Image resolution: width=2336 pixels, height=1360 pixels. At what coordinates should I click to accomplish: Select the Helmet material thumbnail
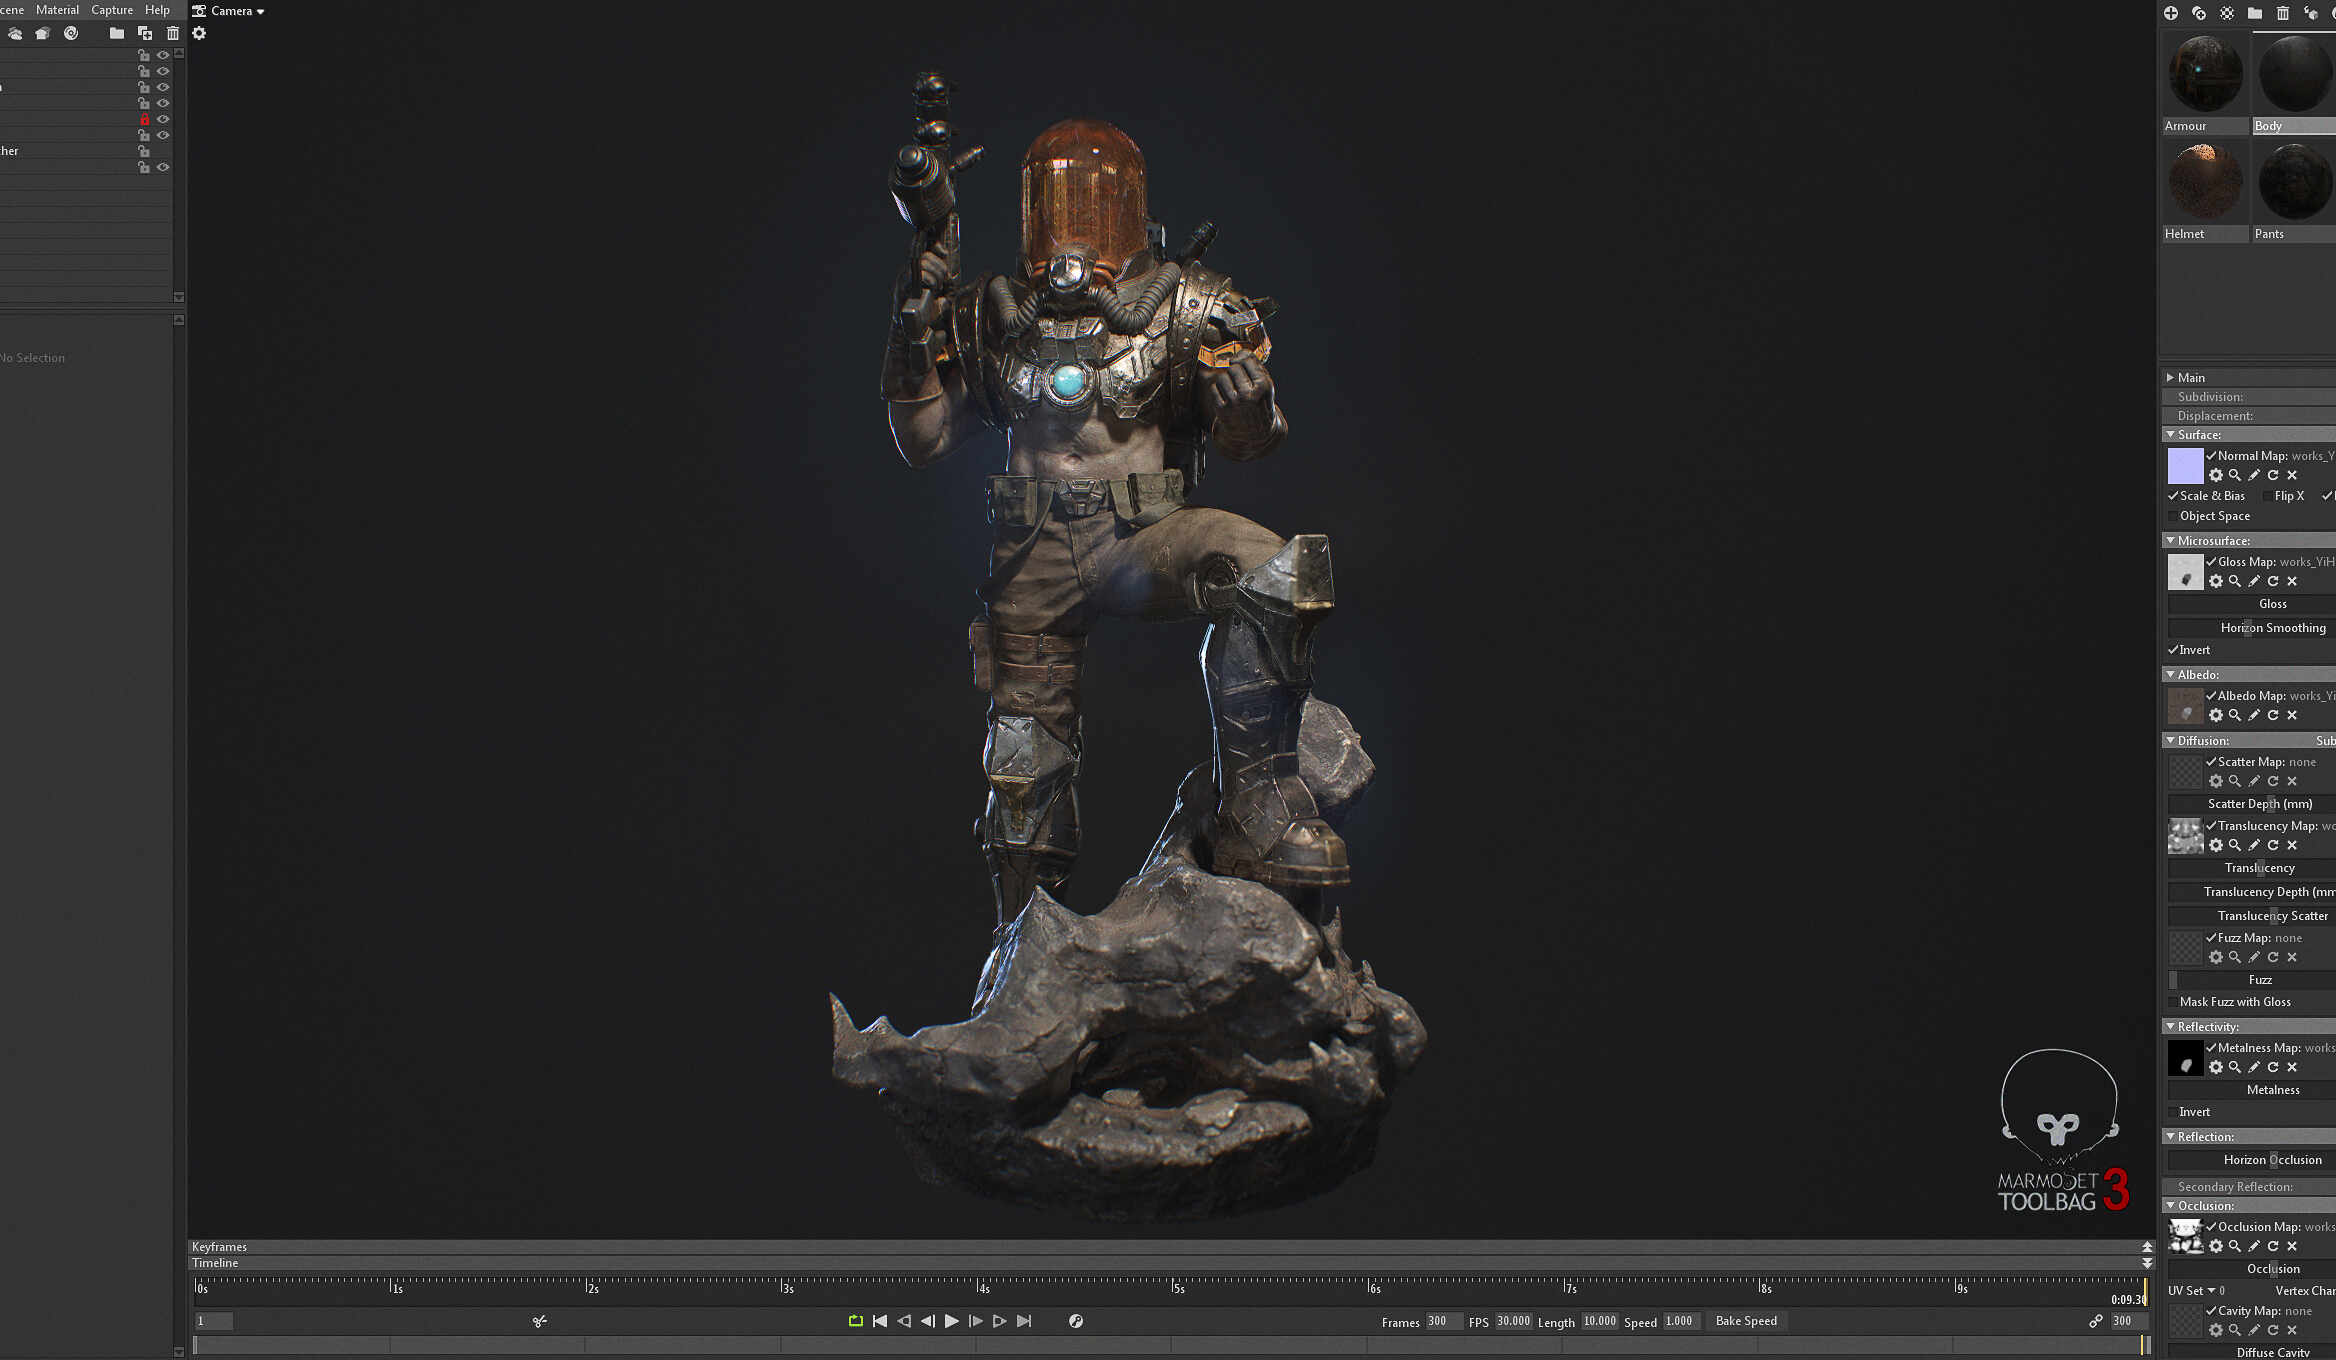tap(2204, 181)
